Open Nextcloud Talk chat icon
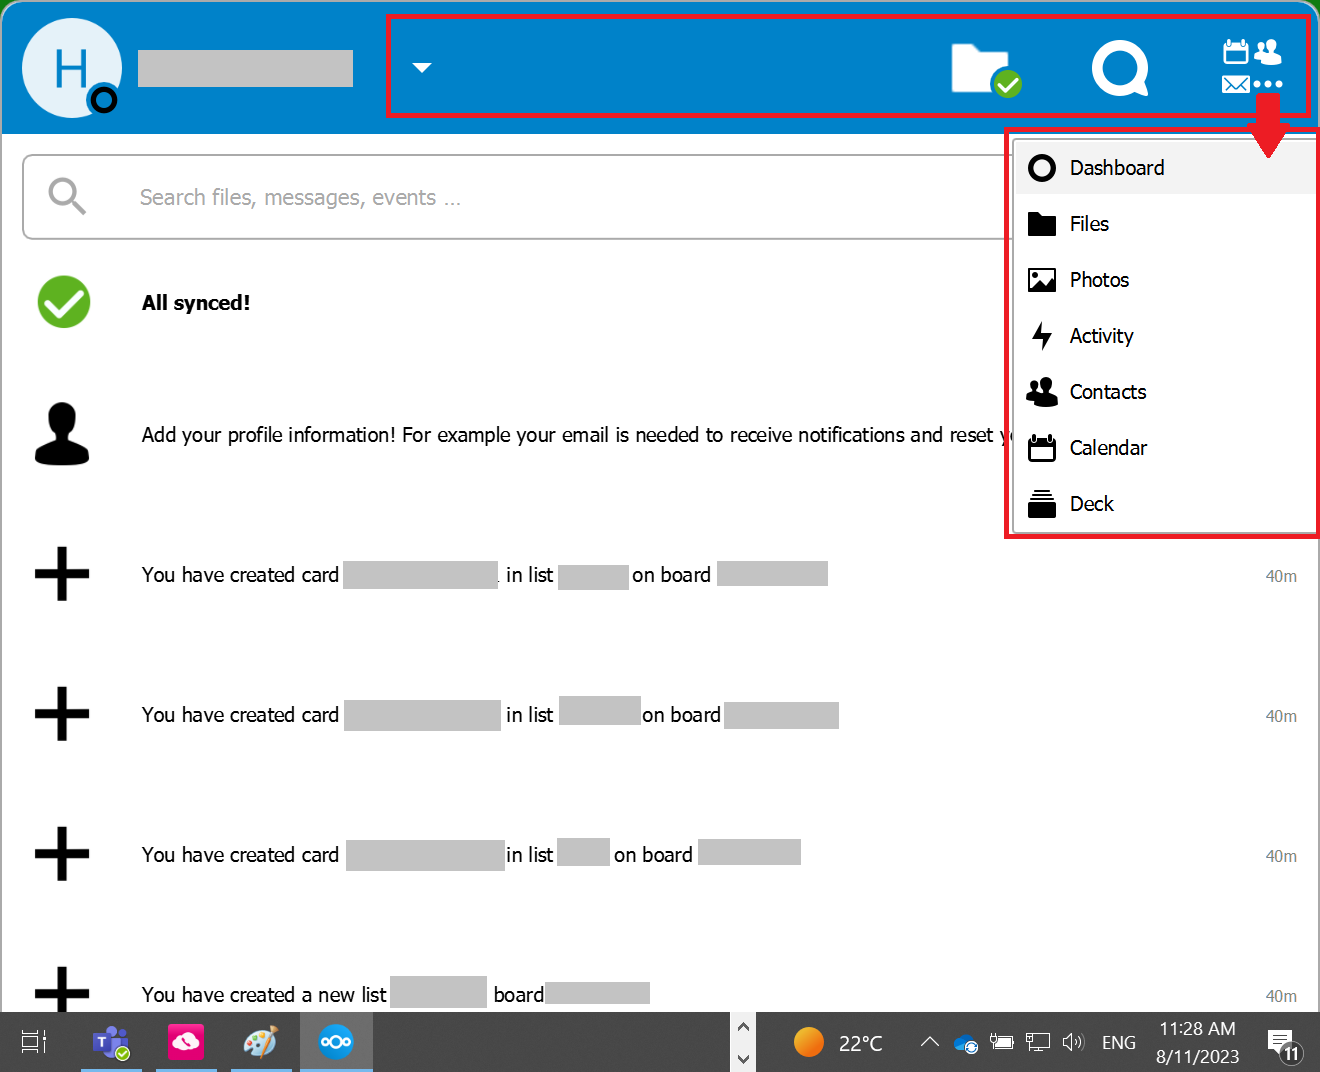The height and width of the screenshot is (1072, 1320). [1119, 68]
